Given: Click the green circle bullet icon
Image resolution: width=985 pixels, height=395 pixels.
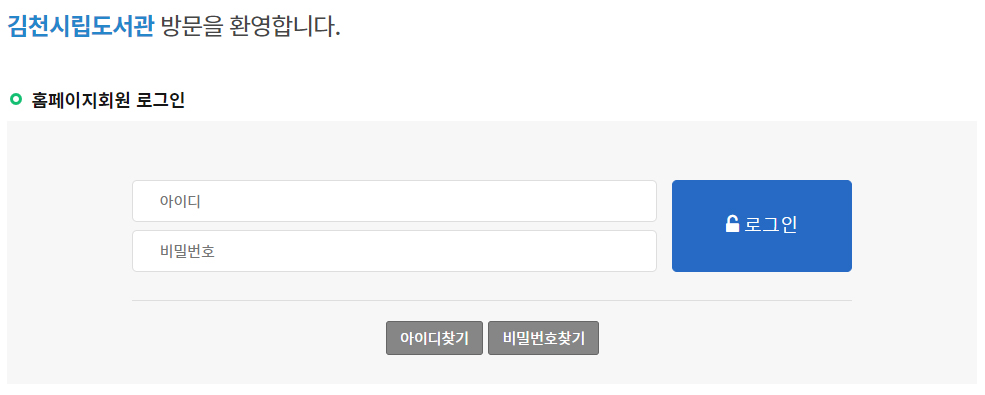Looking at the screenshot, I should tap(16, 99).
